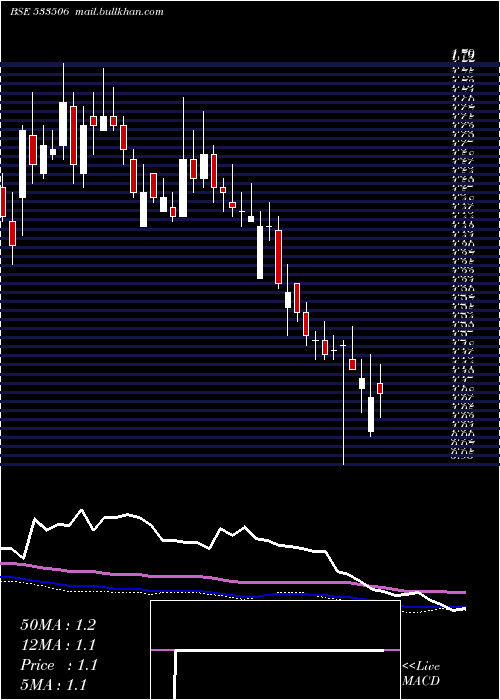Click the "50MA : 1.2" legend text
Screen dimensions: 500x700
(58, 625)
